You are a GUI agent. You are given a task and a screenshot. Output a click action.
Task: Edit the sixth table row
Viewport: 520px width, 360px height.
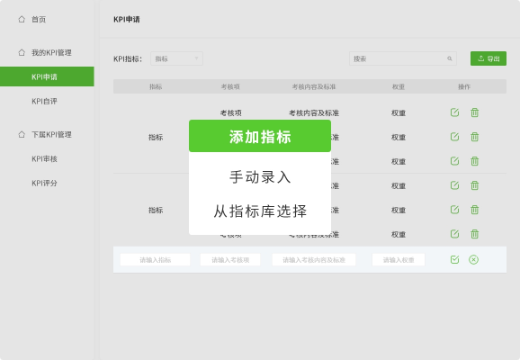[x=455, y=234]
